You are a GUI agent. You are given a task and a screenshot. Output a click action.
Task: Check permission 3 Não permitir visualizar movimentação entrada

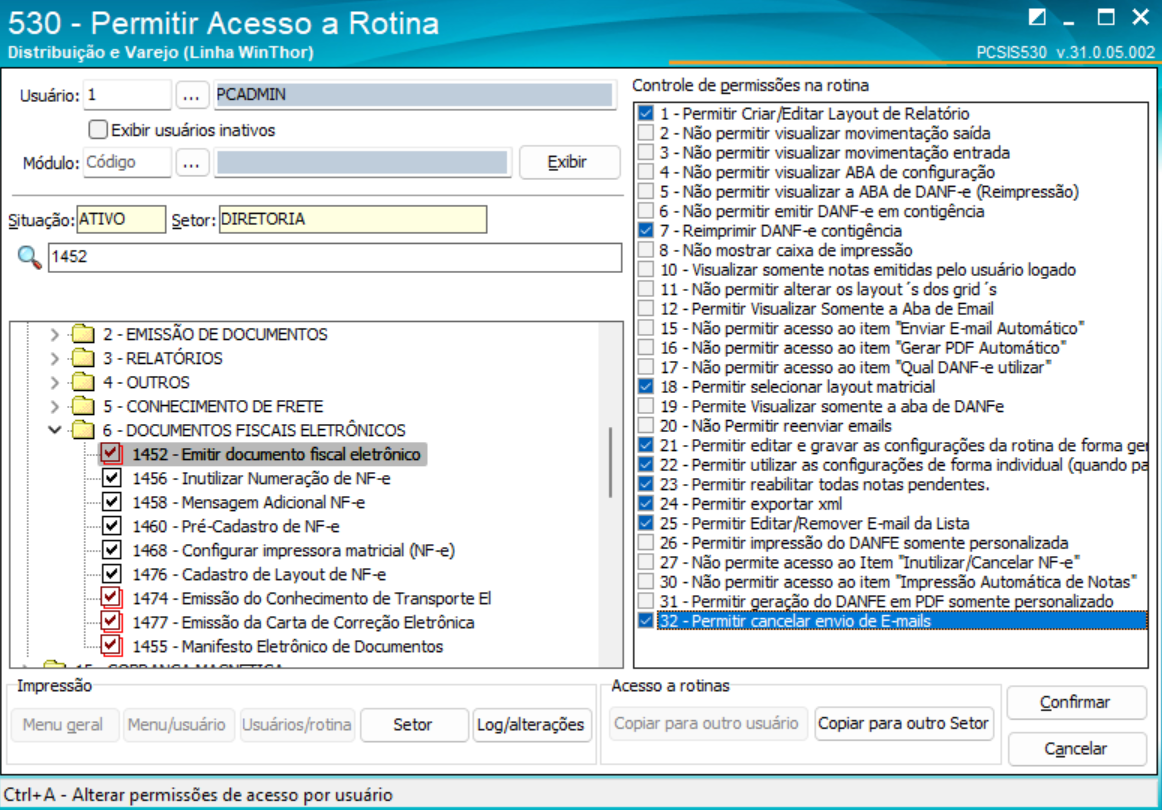[645, 152]
